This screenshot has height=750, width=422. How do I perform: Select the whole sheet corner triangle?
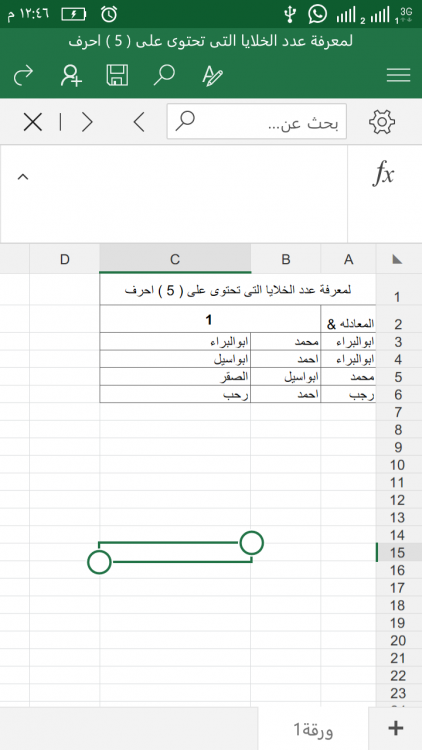click(397, 260)
